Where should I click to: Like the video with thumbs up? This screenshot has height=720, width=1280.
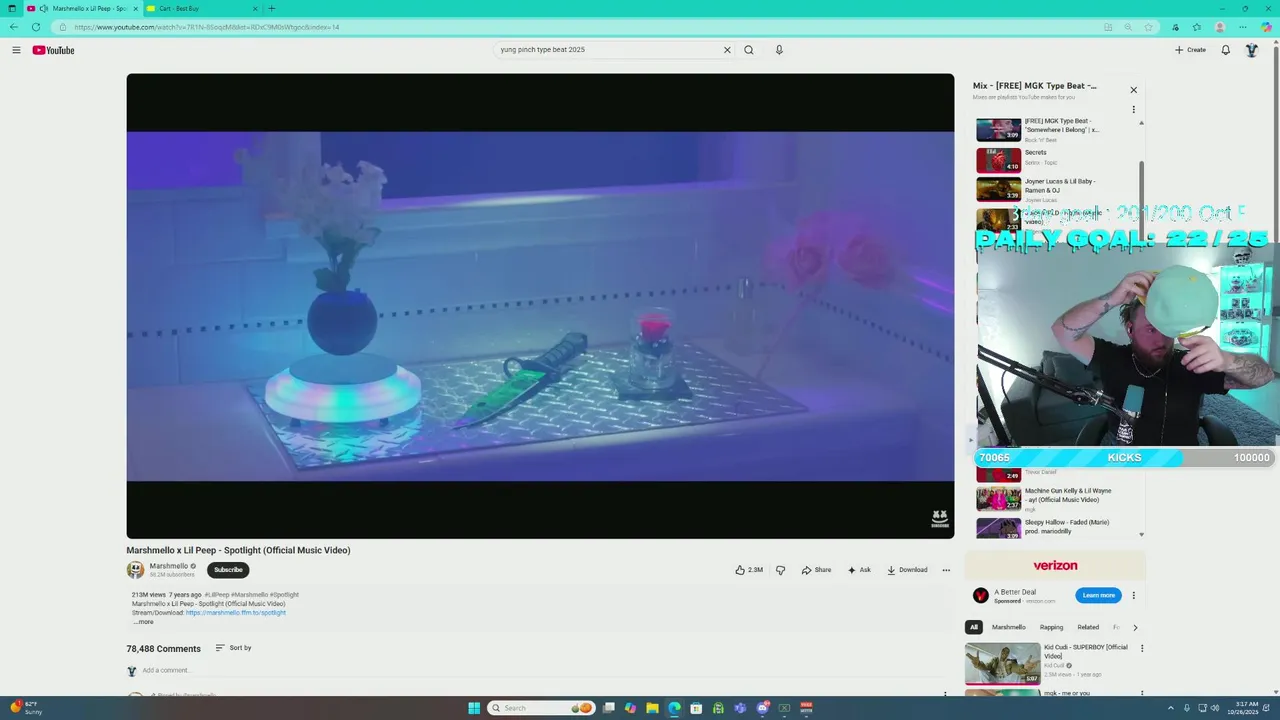tap(749, 570)
